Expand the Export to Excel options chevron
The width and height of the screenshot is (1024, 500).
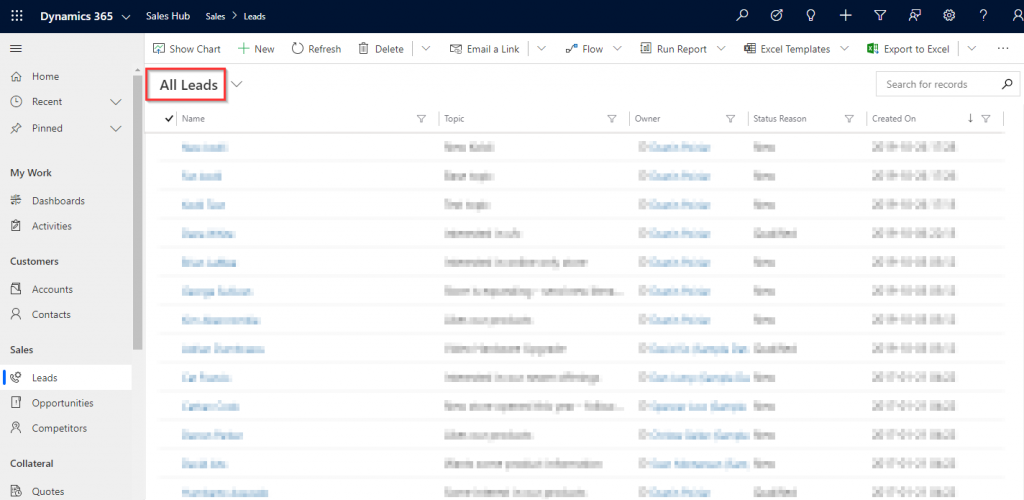[x=972, y=49]
